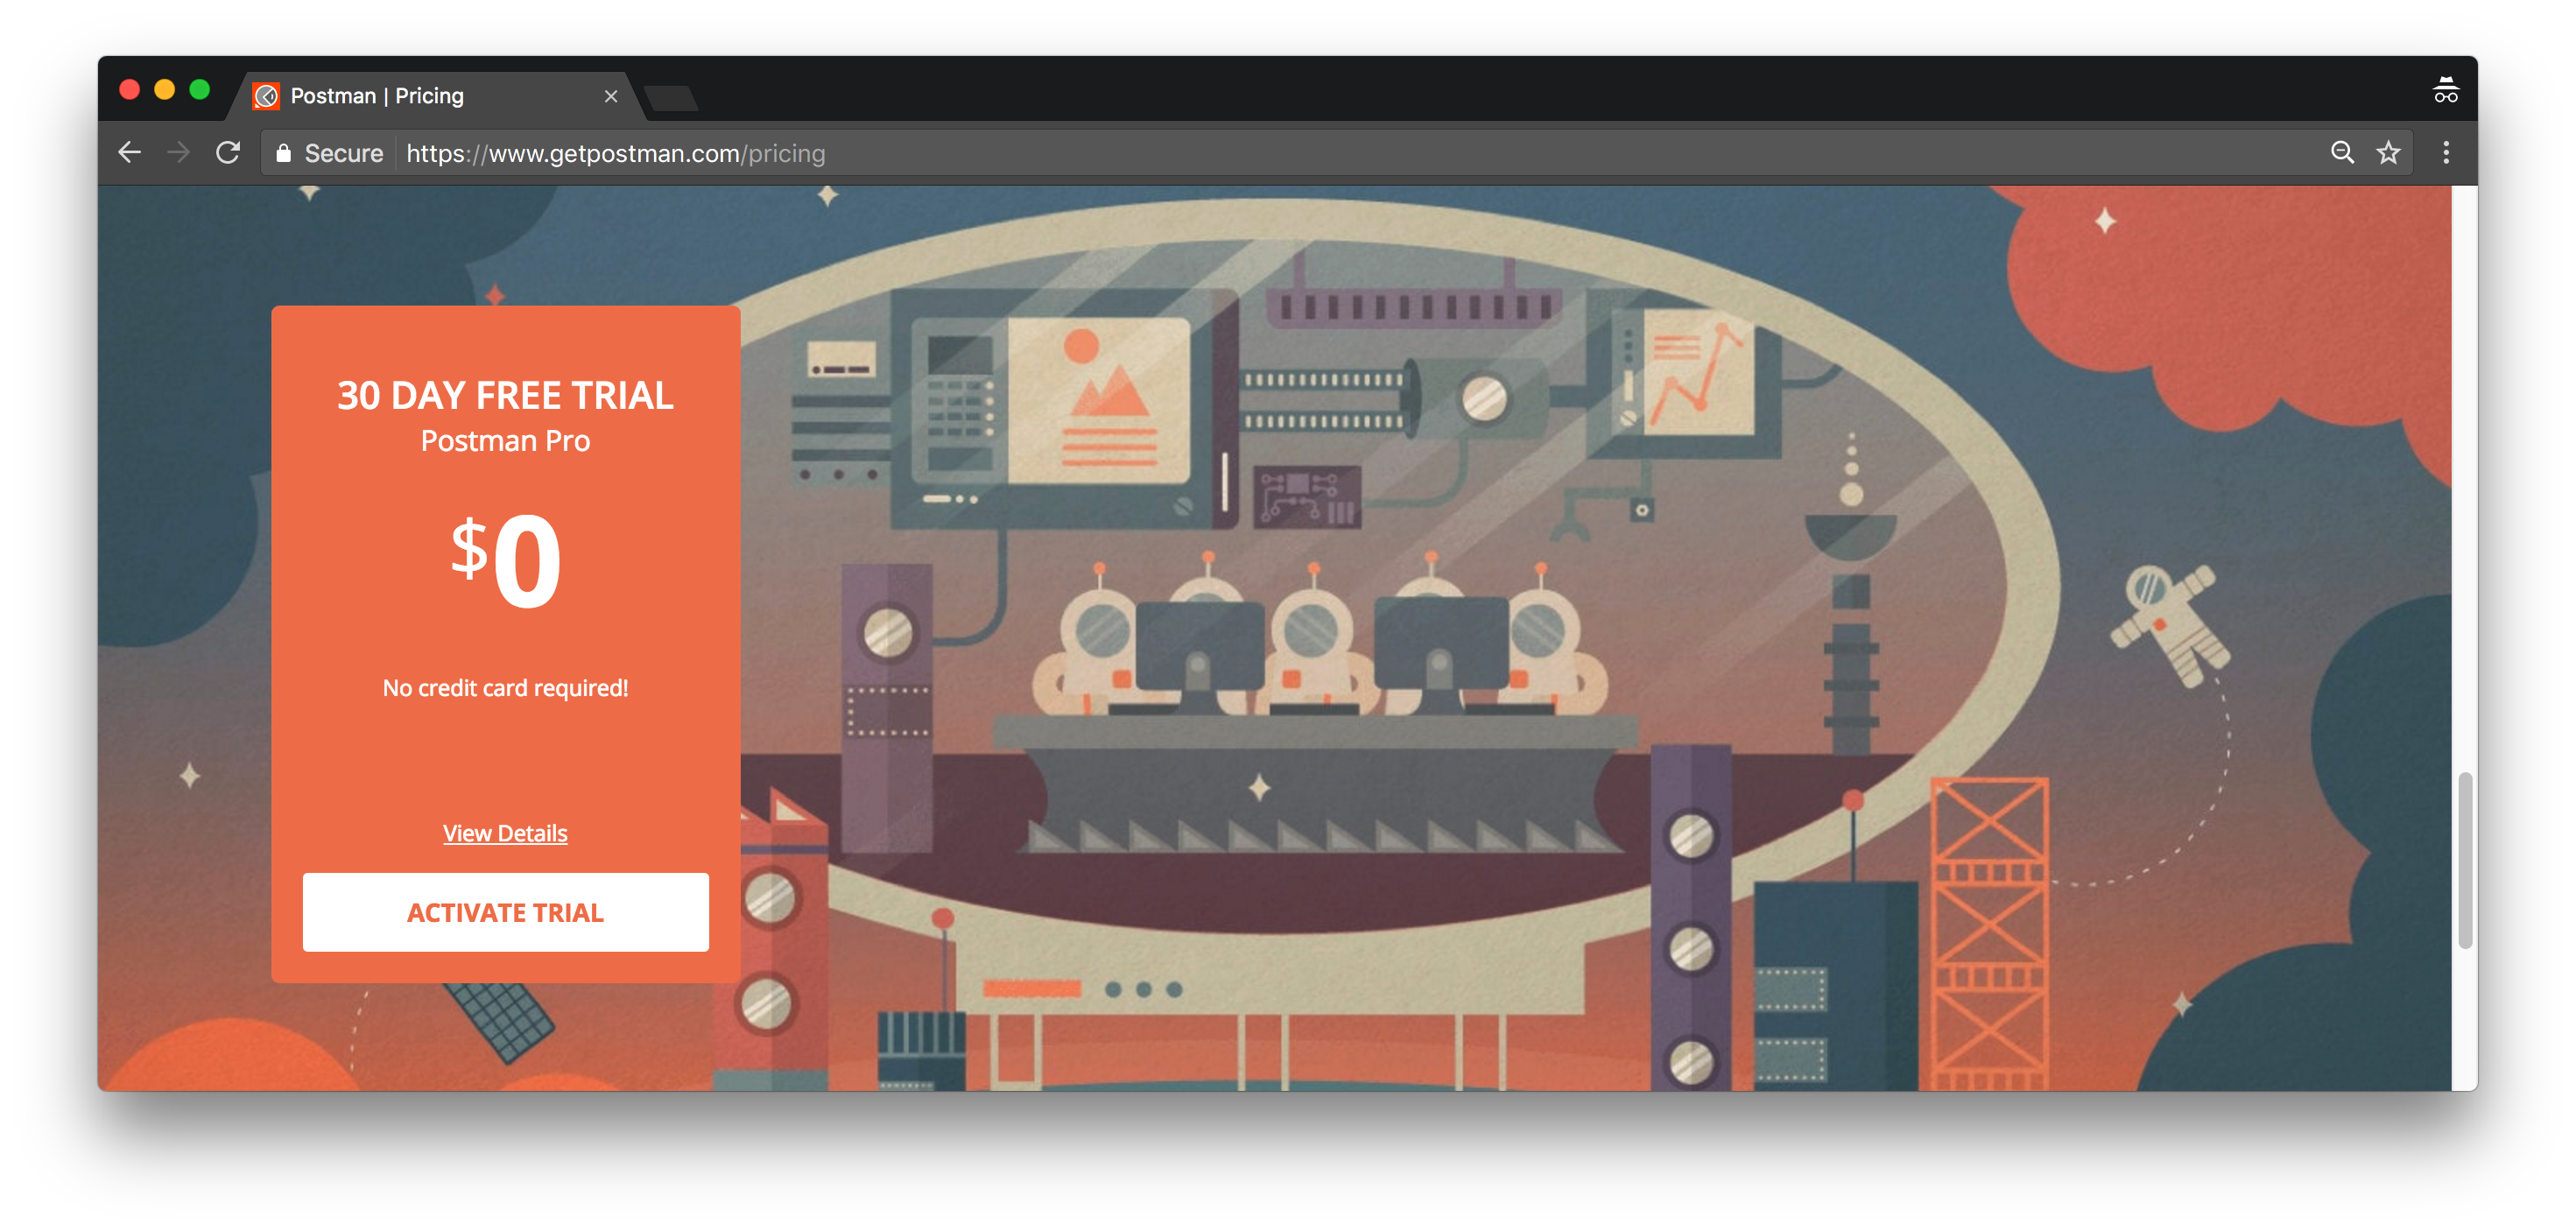Viewport: 2576px width, 1231px height.
Task: Click the browser back arrow
Action: pyautogui.click(x=130, y=153)
